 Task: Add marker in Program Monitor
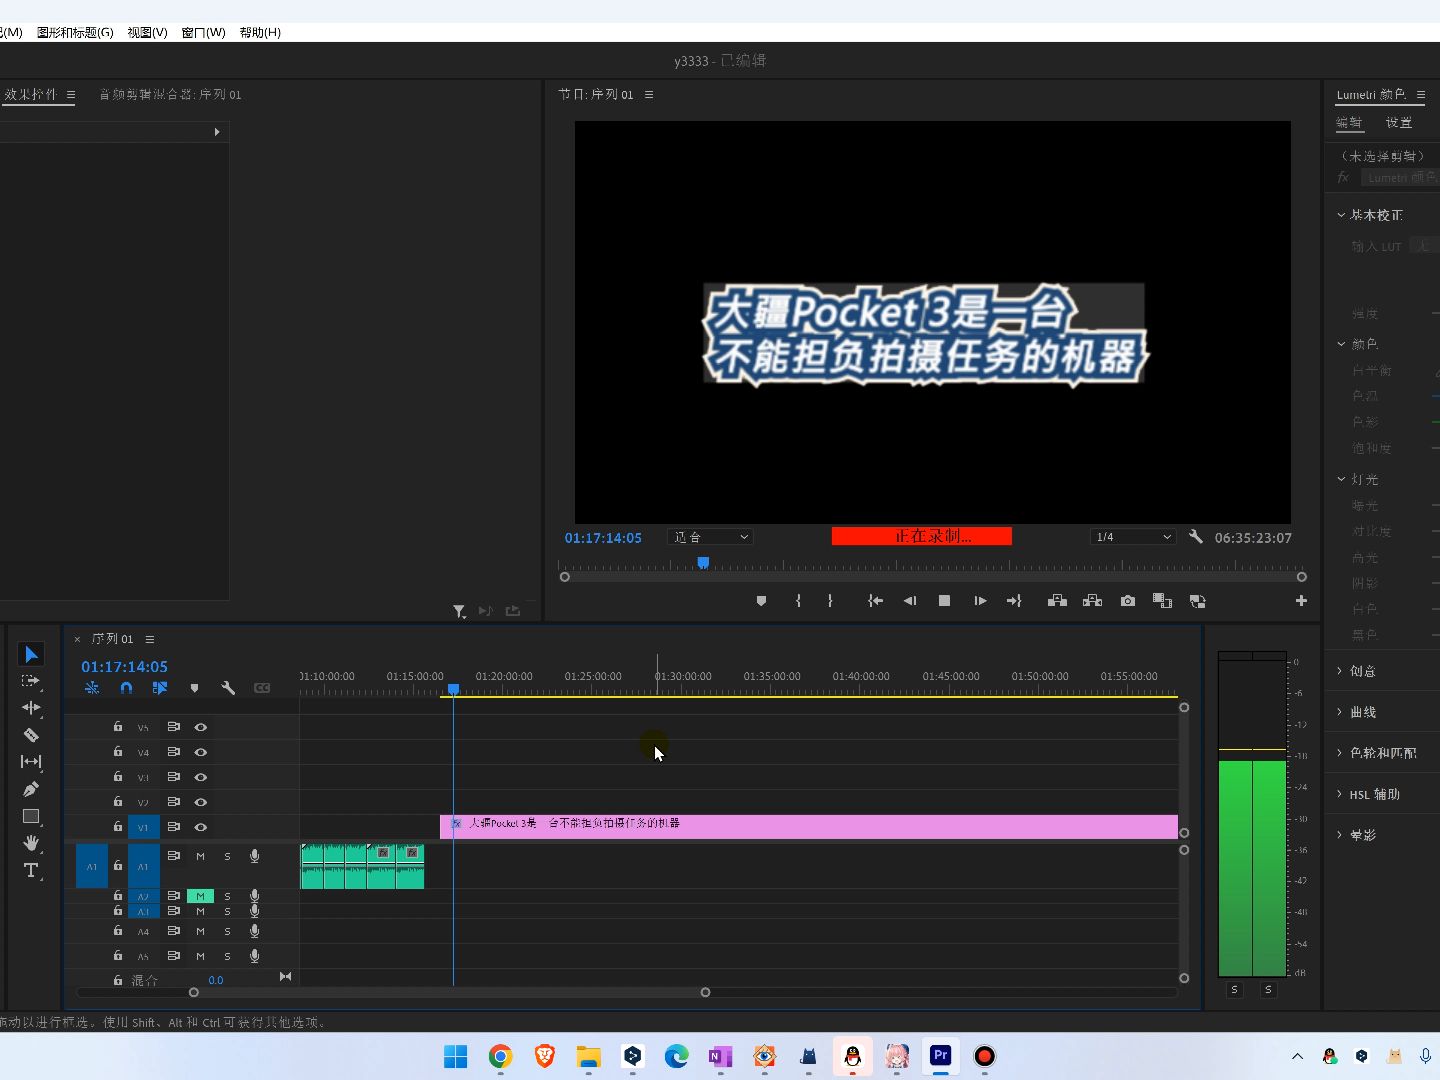tap(761, 601)
